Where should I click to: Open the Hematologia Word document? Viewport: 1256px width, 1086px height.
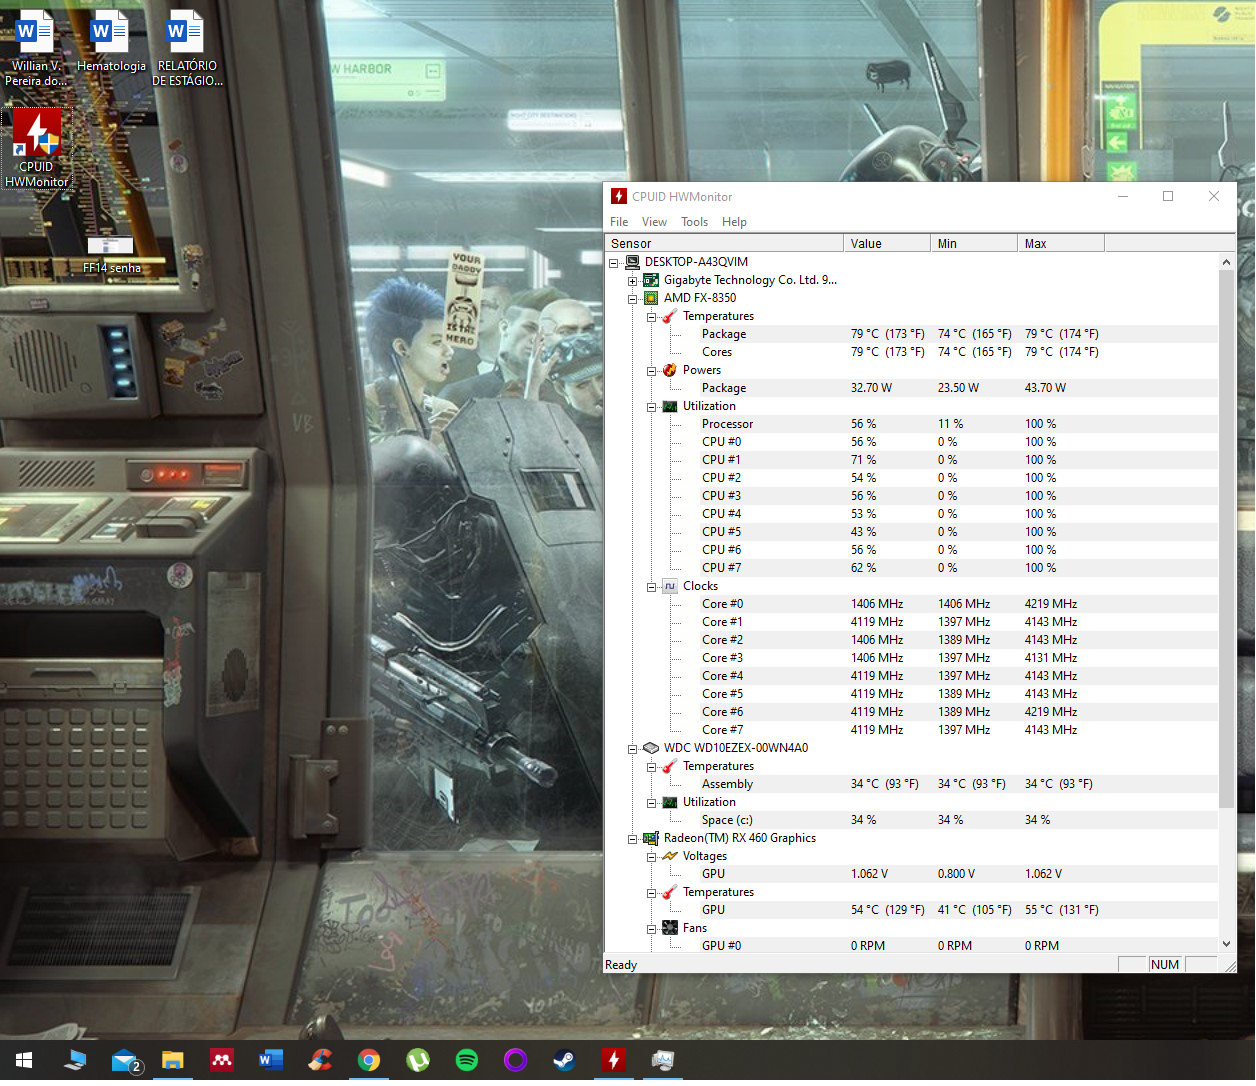pyautogui.click(x=111, y=42)
